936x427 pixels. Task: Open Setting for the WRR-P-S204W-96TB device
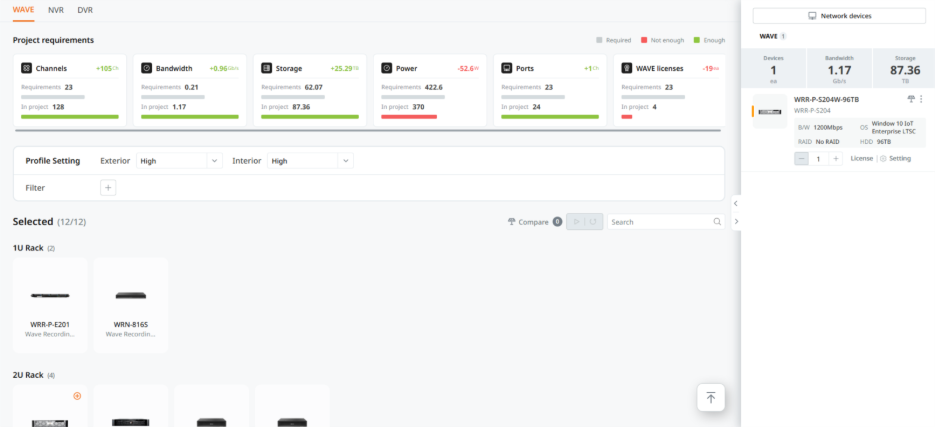coord(896,158)
